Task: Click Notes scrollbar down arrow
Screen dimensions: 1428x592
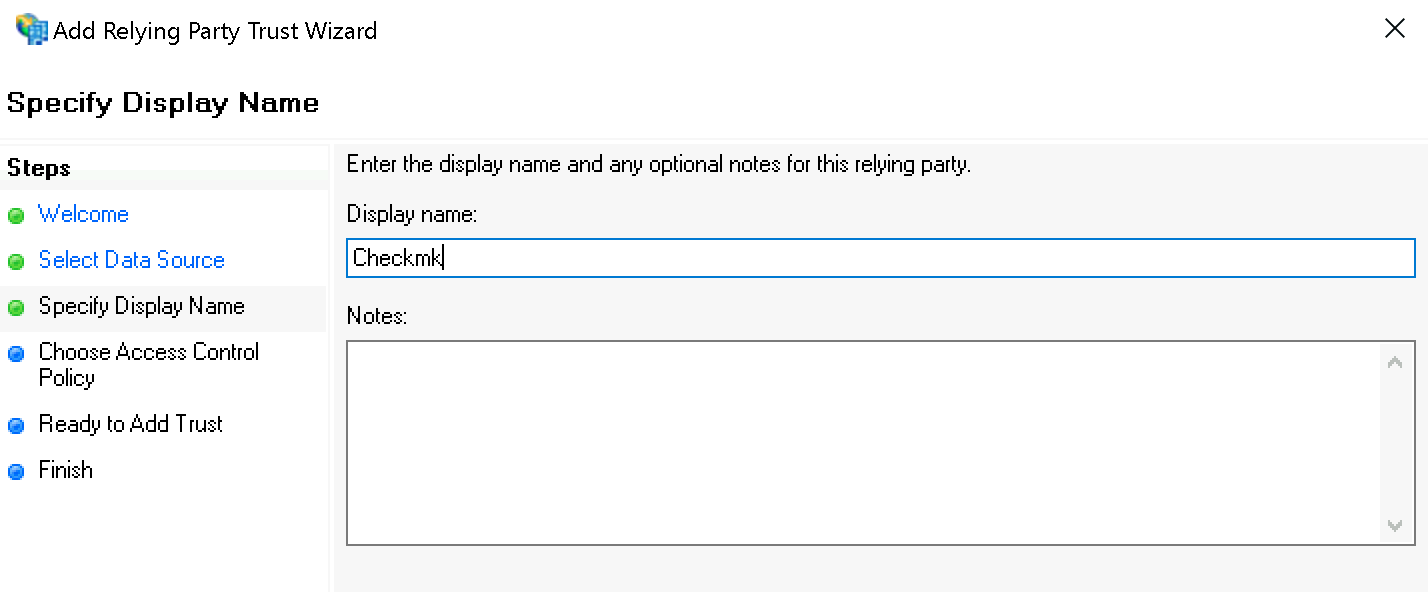Action: 1395,525
